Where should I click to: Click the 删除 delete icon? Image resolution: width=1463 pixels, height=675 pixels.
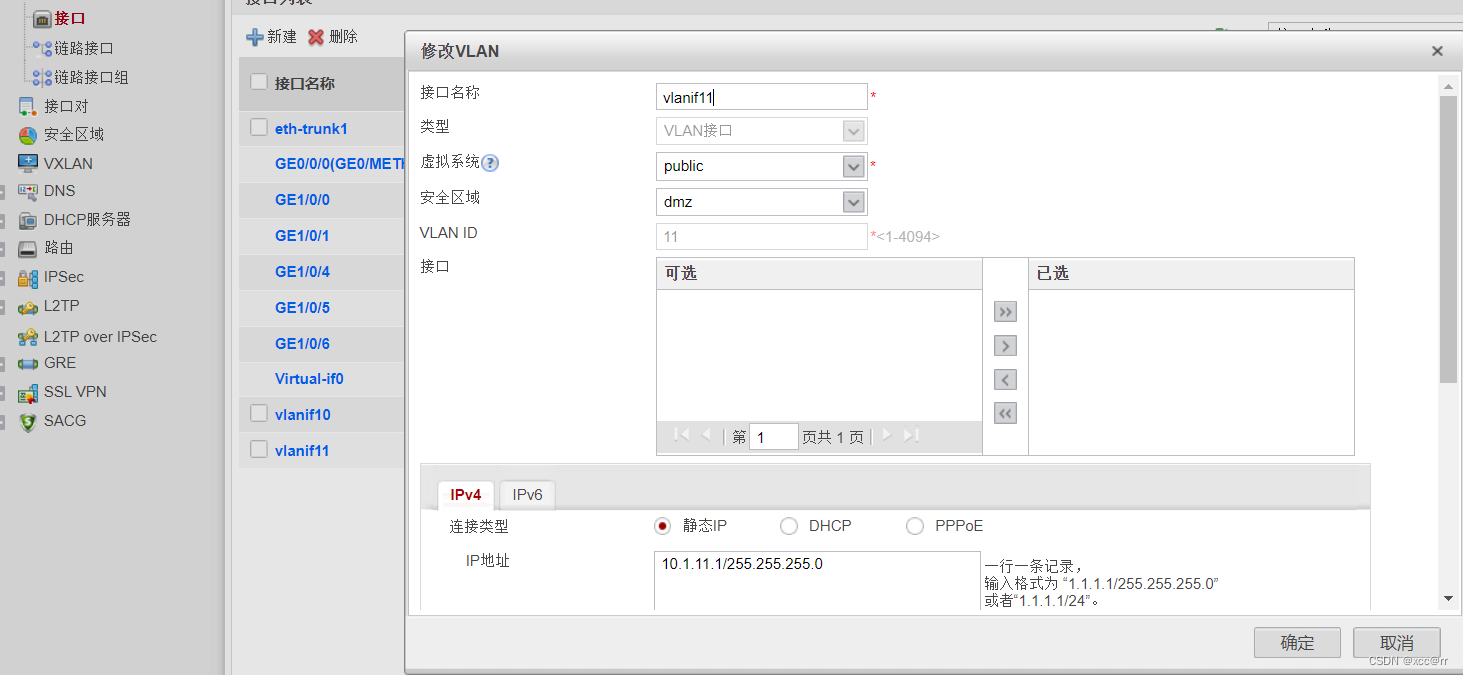pyautogui.click(x=314, y=35)
